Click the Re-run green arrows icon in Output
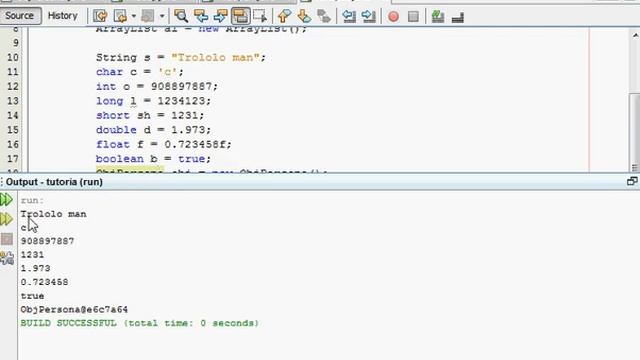Image resolution: width=640 pixels, height=360 pixels. 6,200
